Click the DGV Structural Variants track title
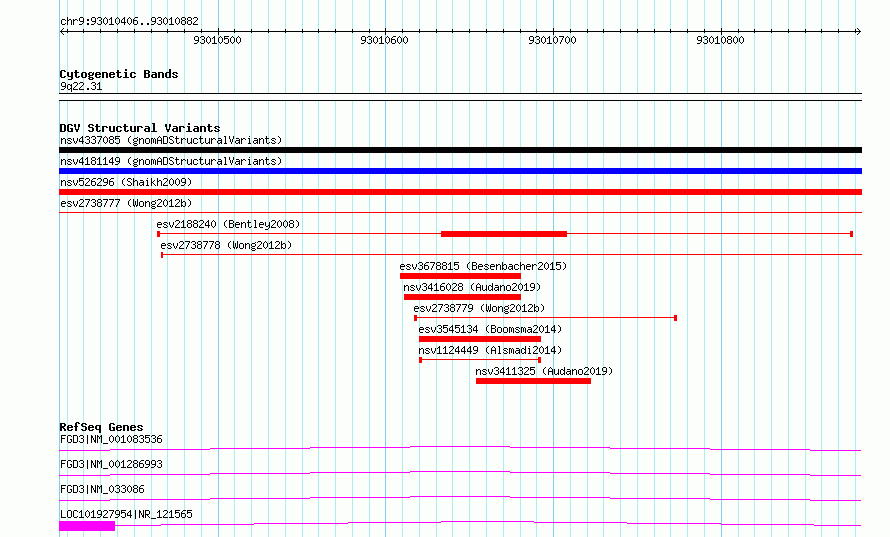The height and width of the screenshot is (537, 890). pos(140,128)
